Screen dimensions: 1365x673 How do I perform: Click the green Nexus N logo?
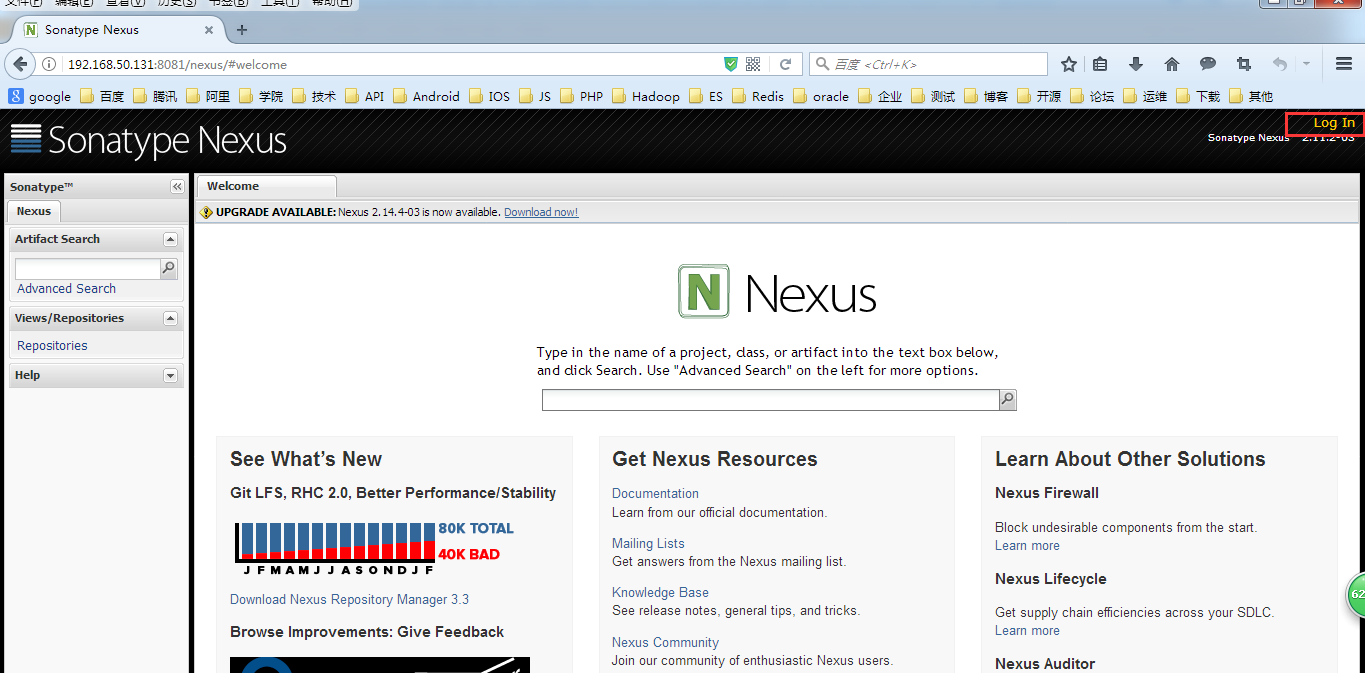[704, 292]
